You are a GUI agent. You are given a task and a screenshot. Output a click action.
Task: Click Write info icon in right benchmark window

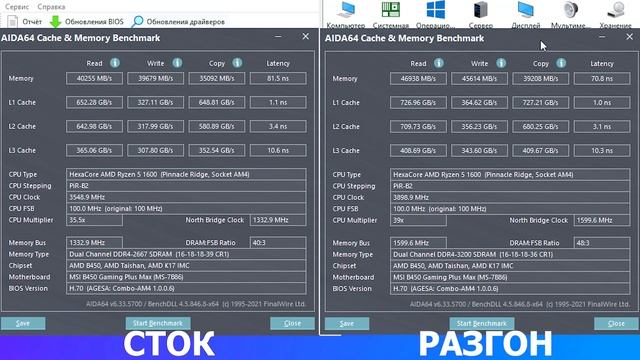point(501,63)
